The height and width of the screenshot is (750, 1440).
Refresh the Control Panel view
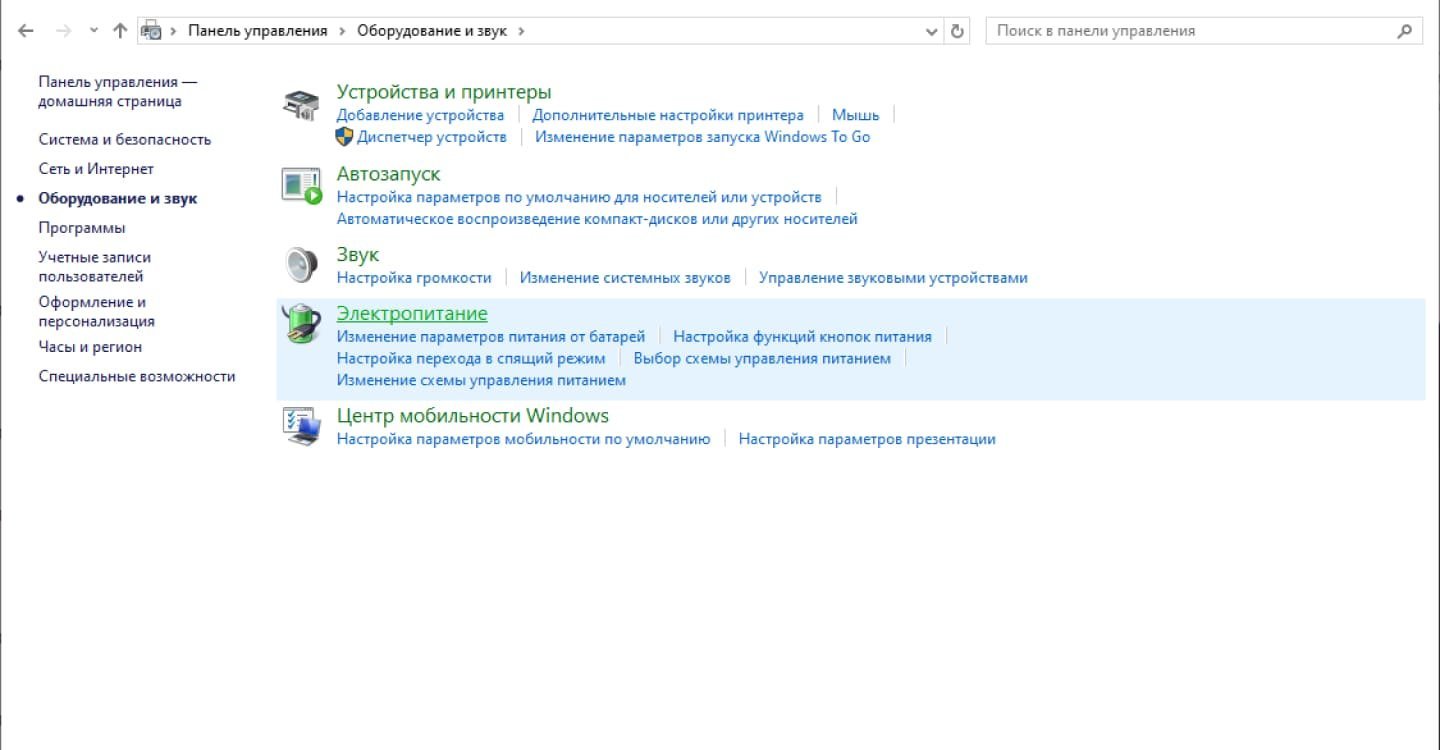click(x=958, y=31)
